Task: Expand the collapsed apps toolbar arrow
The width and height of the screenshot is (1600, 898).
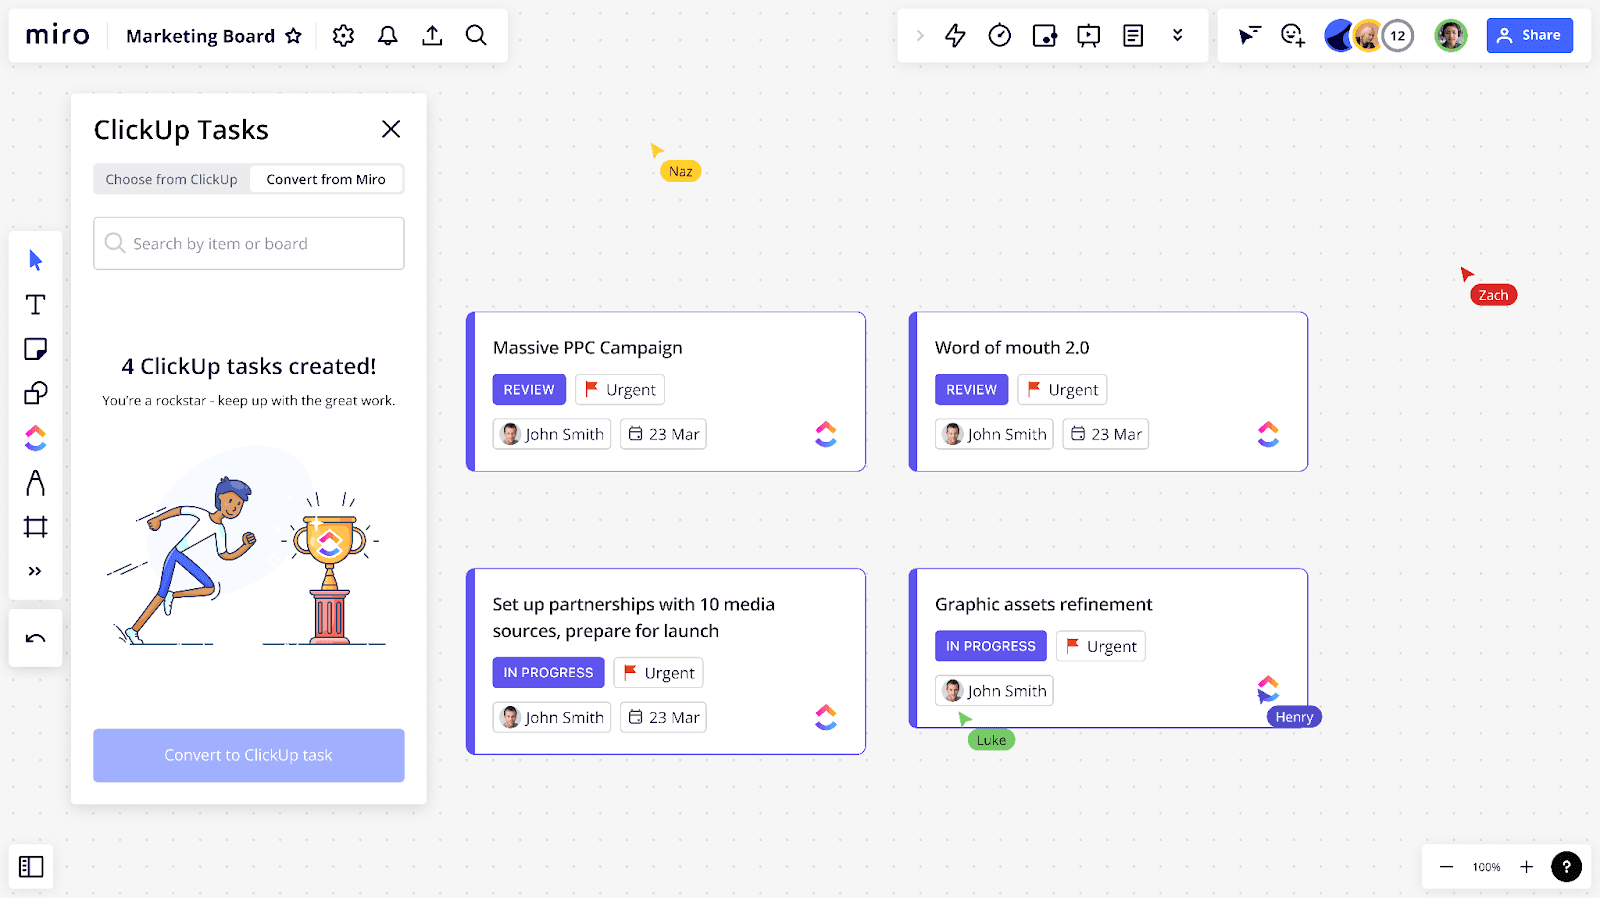Action: click(920, 36)
